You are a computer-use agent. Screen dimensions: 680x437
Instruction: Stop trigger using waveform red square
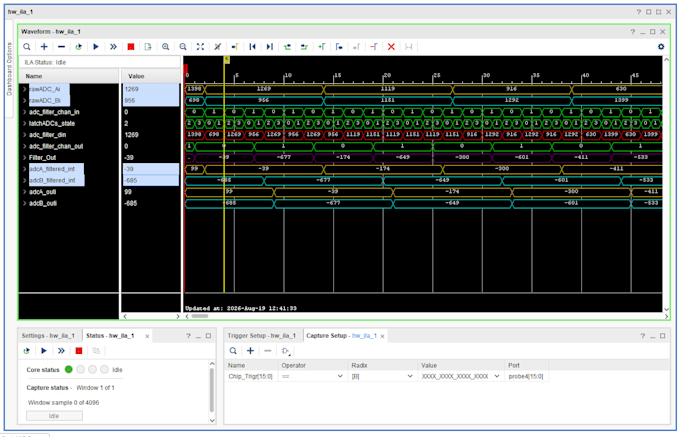pyautogui.click(x=131, y=47)
